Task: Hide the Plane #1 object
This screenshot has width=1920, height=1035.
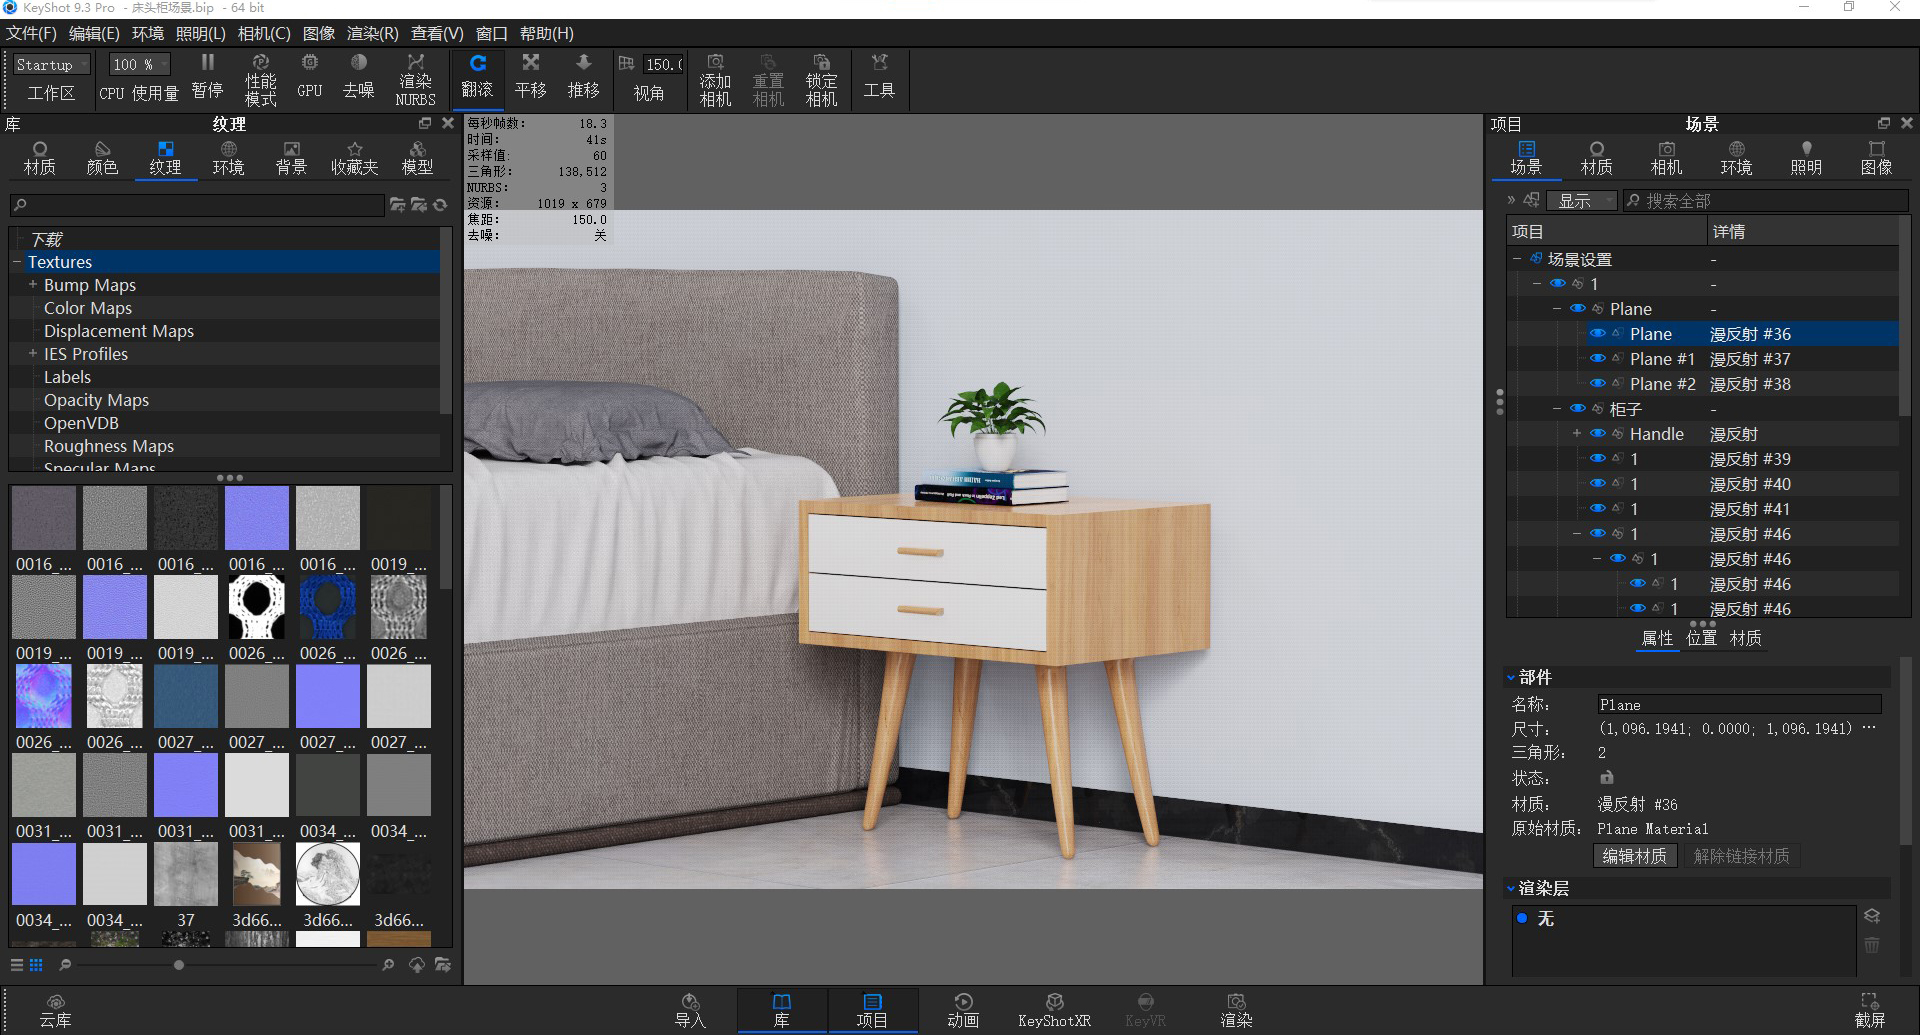Action: coord(1598,359)
